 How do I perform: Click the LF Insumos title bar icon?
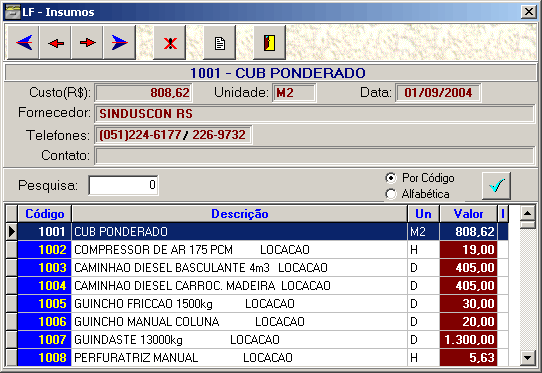tap(12, 12)
